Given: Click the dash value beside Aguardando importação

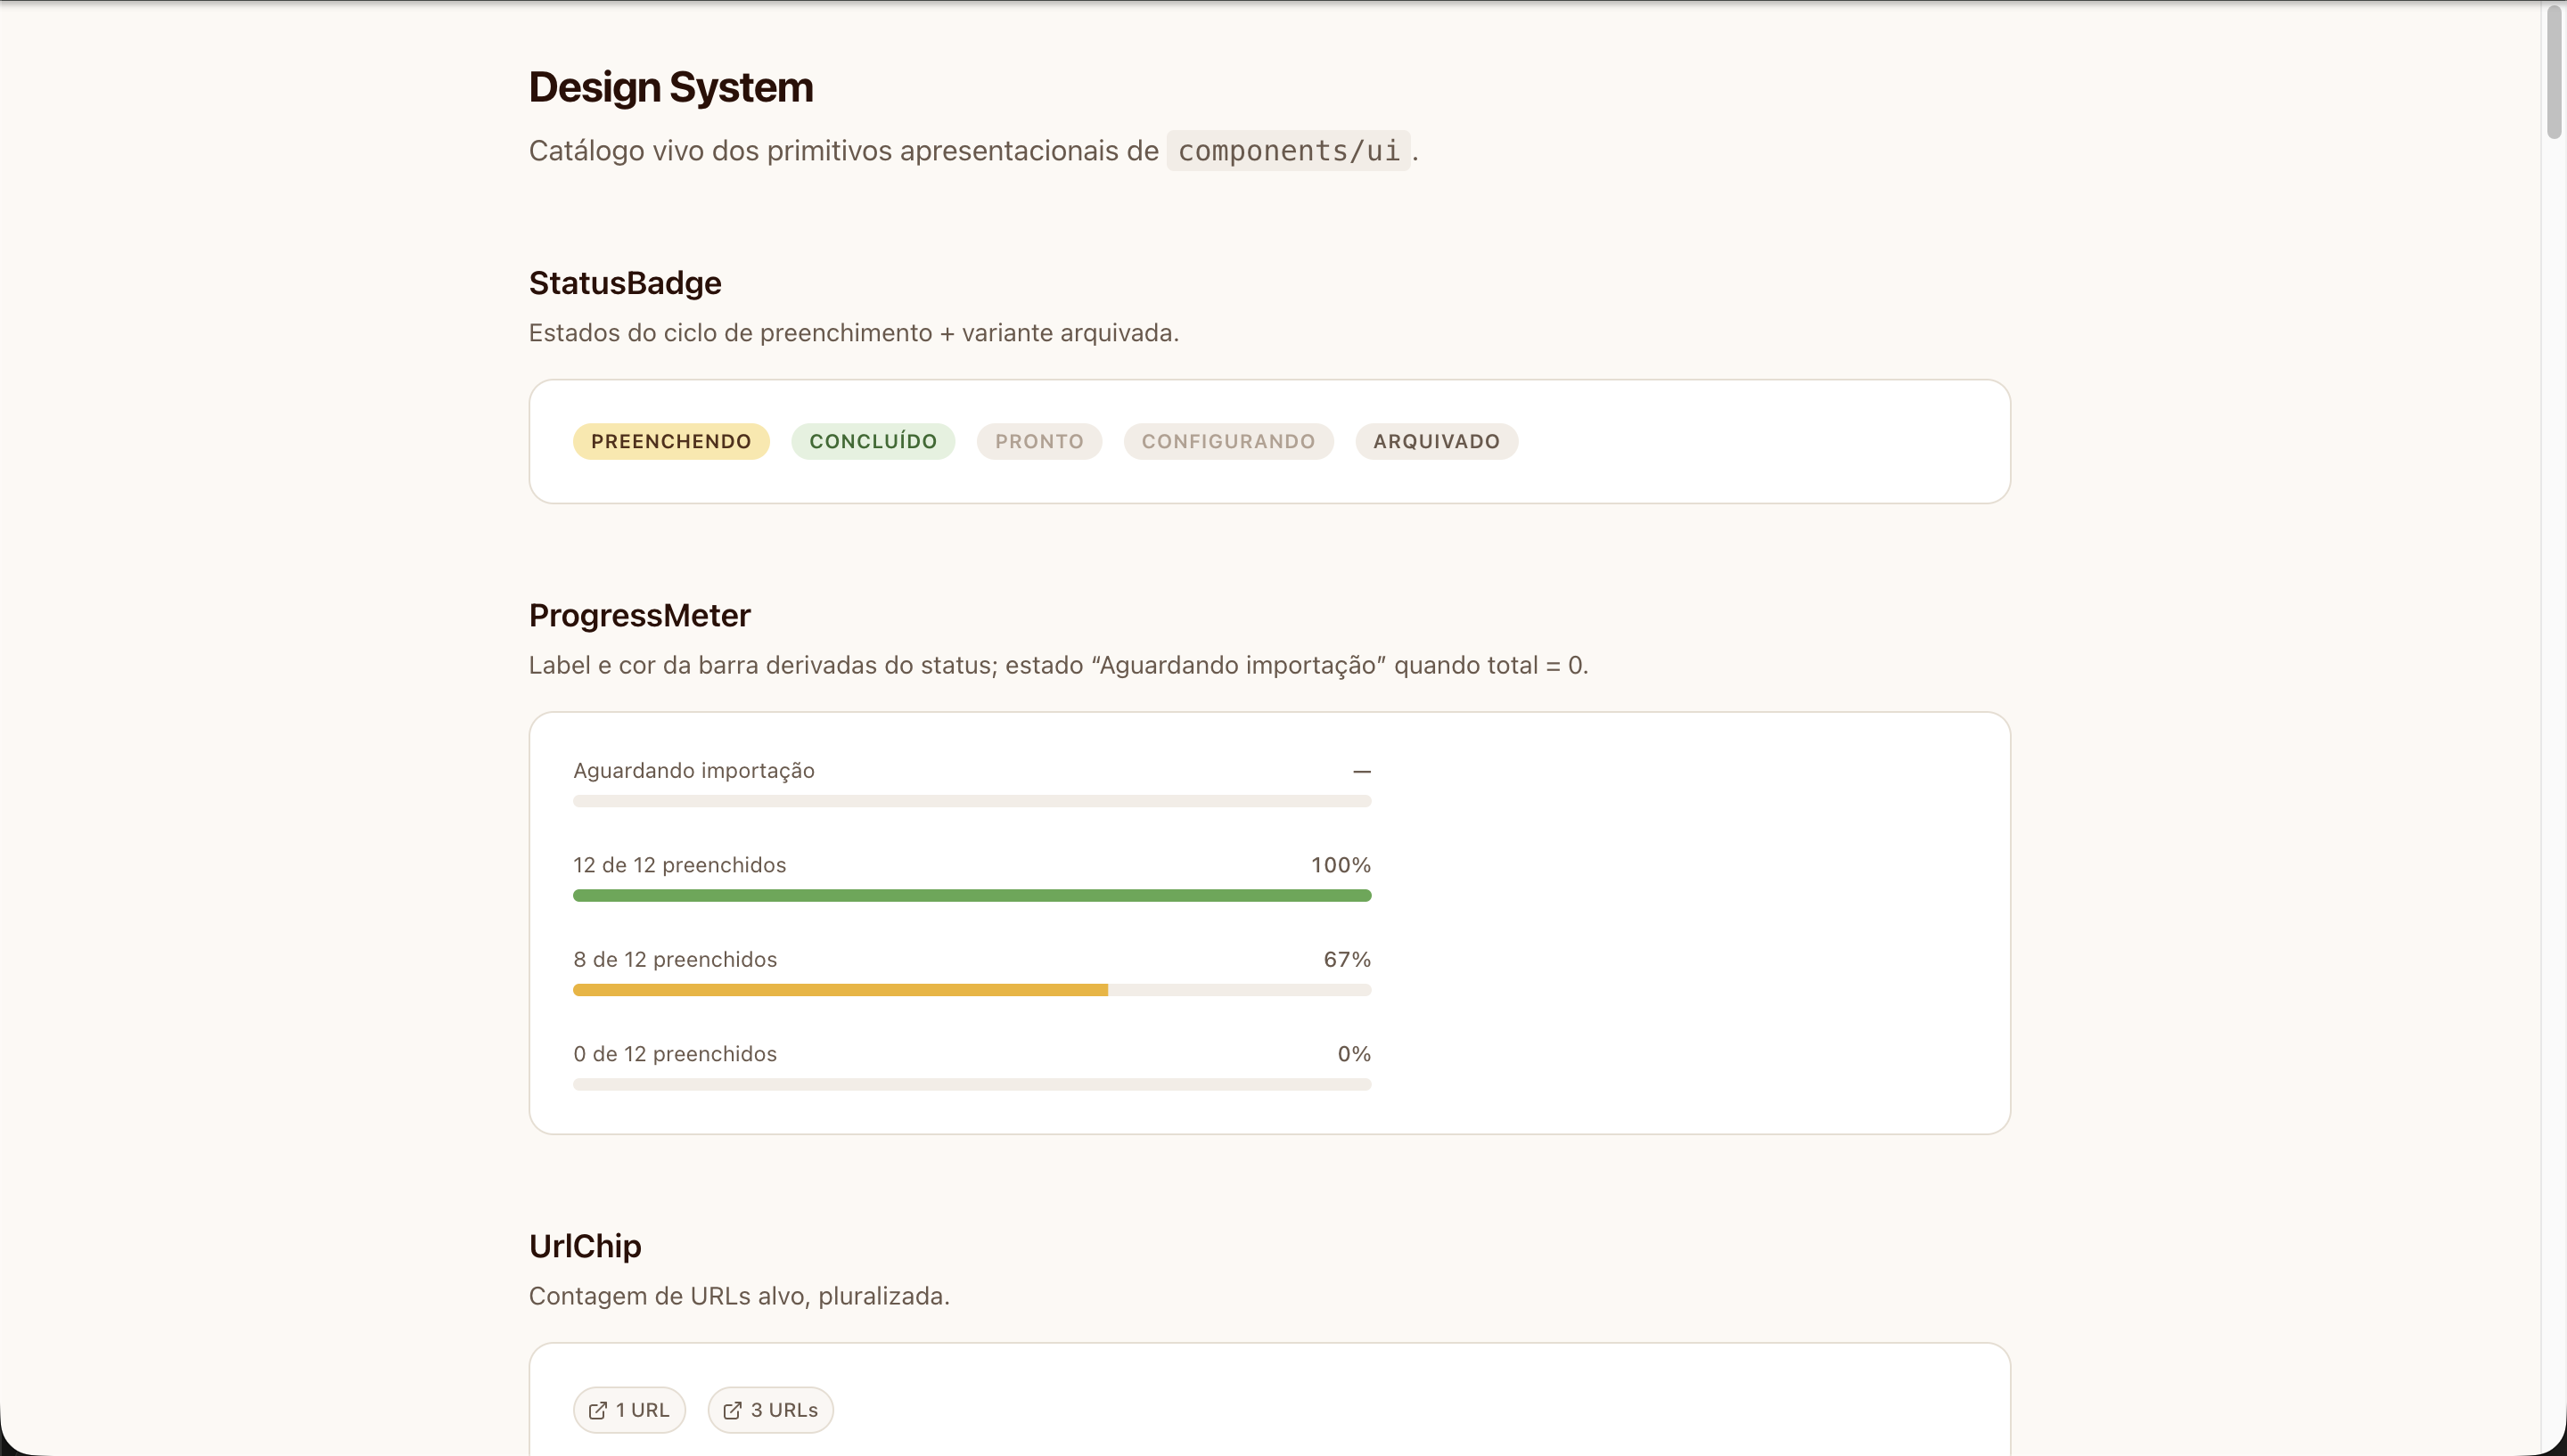Looking at the screenshot, I should click(x=1362, y=771).
